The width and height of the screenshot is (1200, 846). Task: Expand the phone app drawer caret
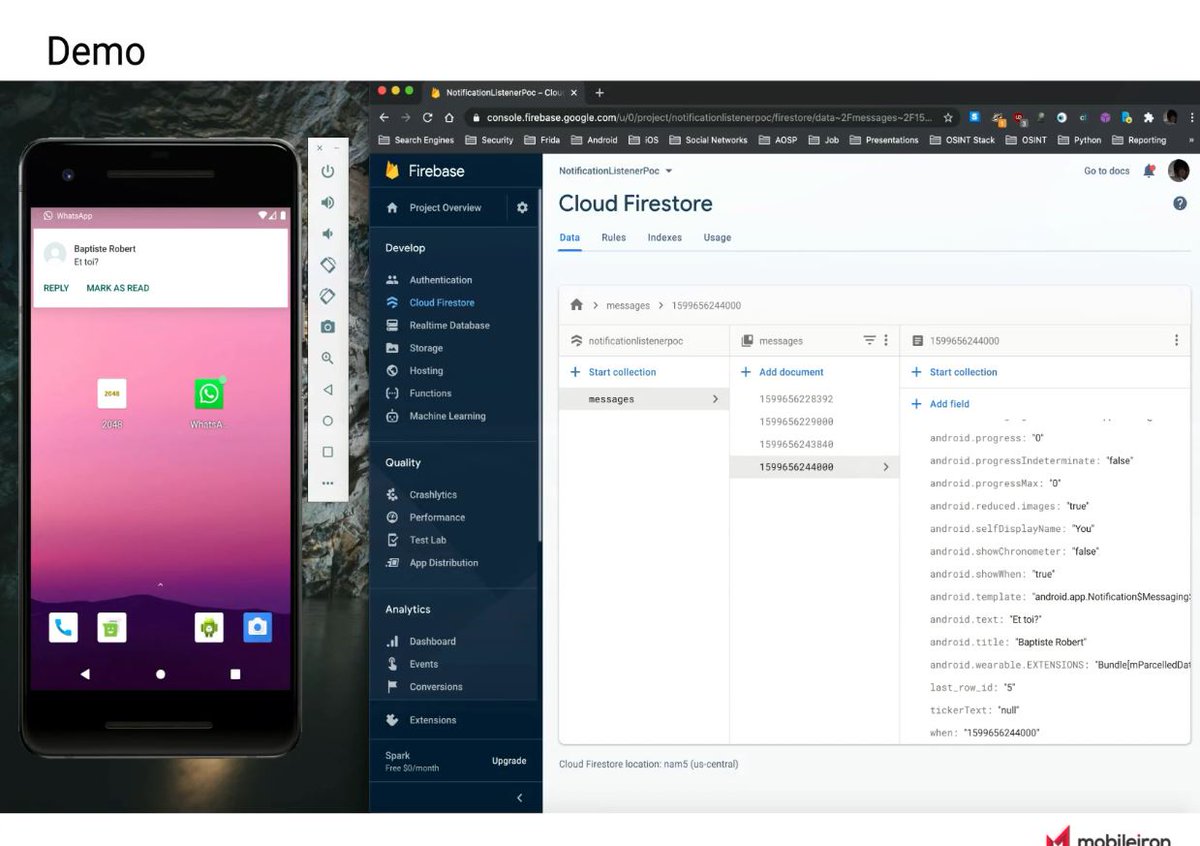(x=160, y=585)
